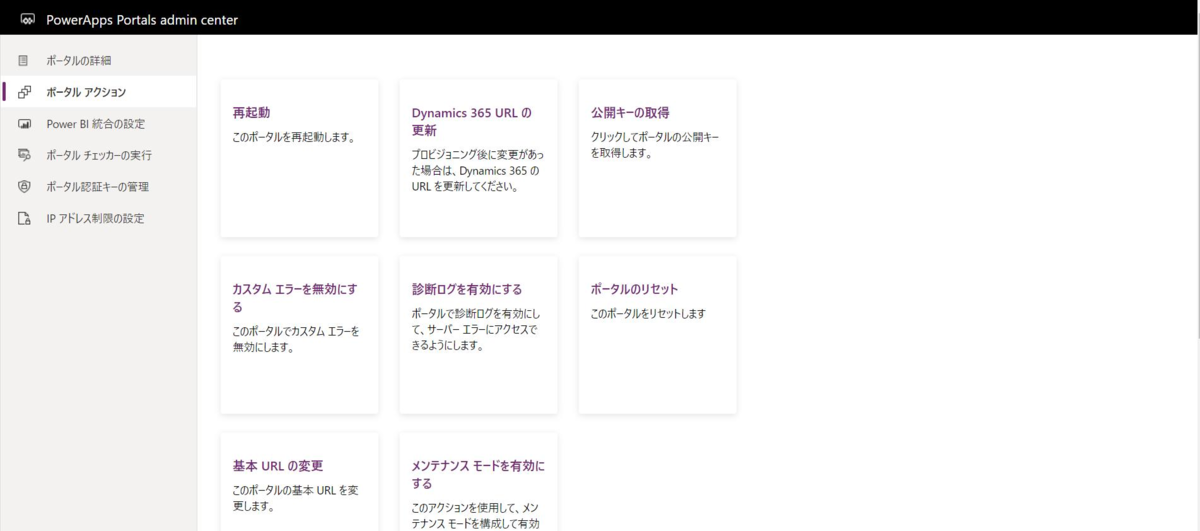Click text このポータルをリセットします
This screenshot has width=1200, height=531.
pos(648,314)
